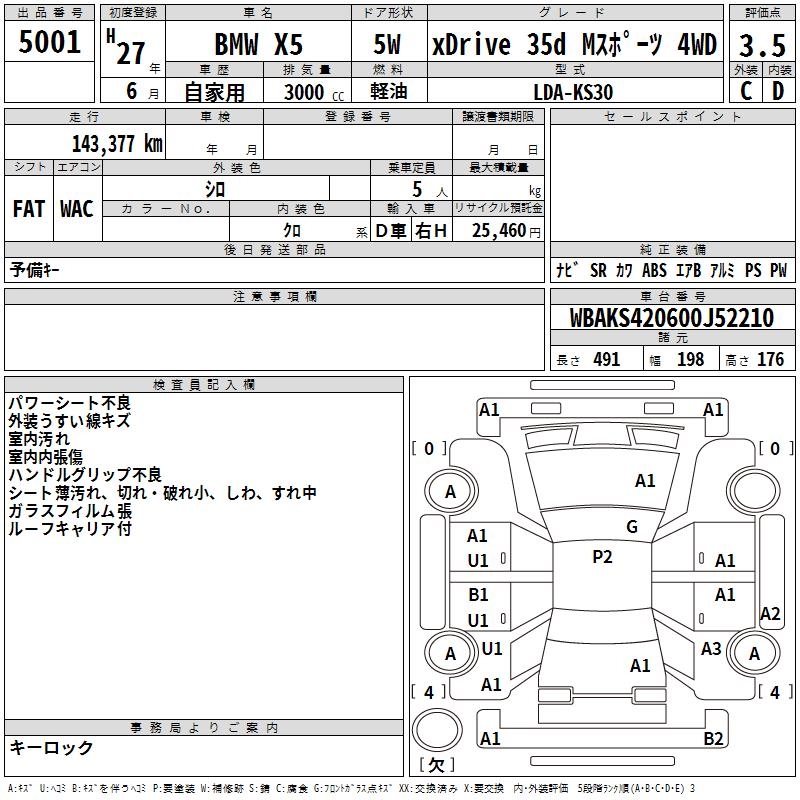Select the grade xDrive 35d M Sport 4WD
Image resolution: width=800 pixels, height=800 pixels.
574,44
